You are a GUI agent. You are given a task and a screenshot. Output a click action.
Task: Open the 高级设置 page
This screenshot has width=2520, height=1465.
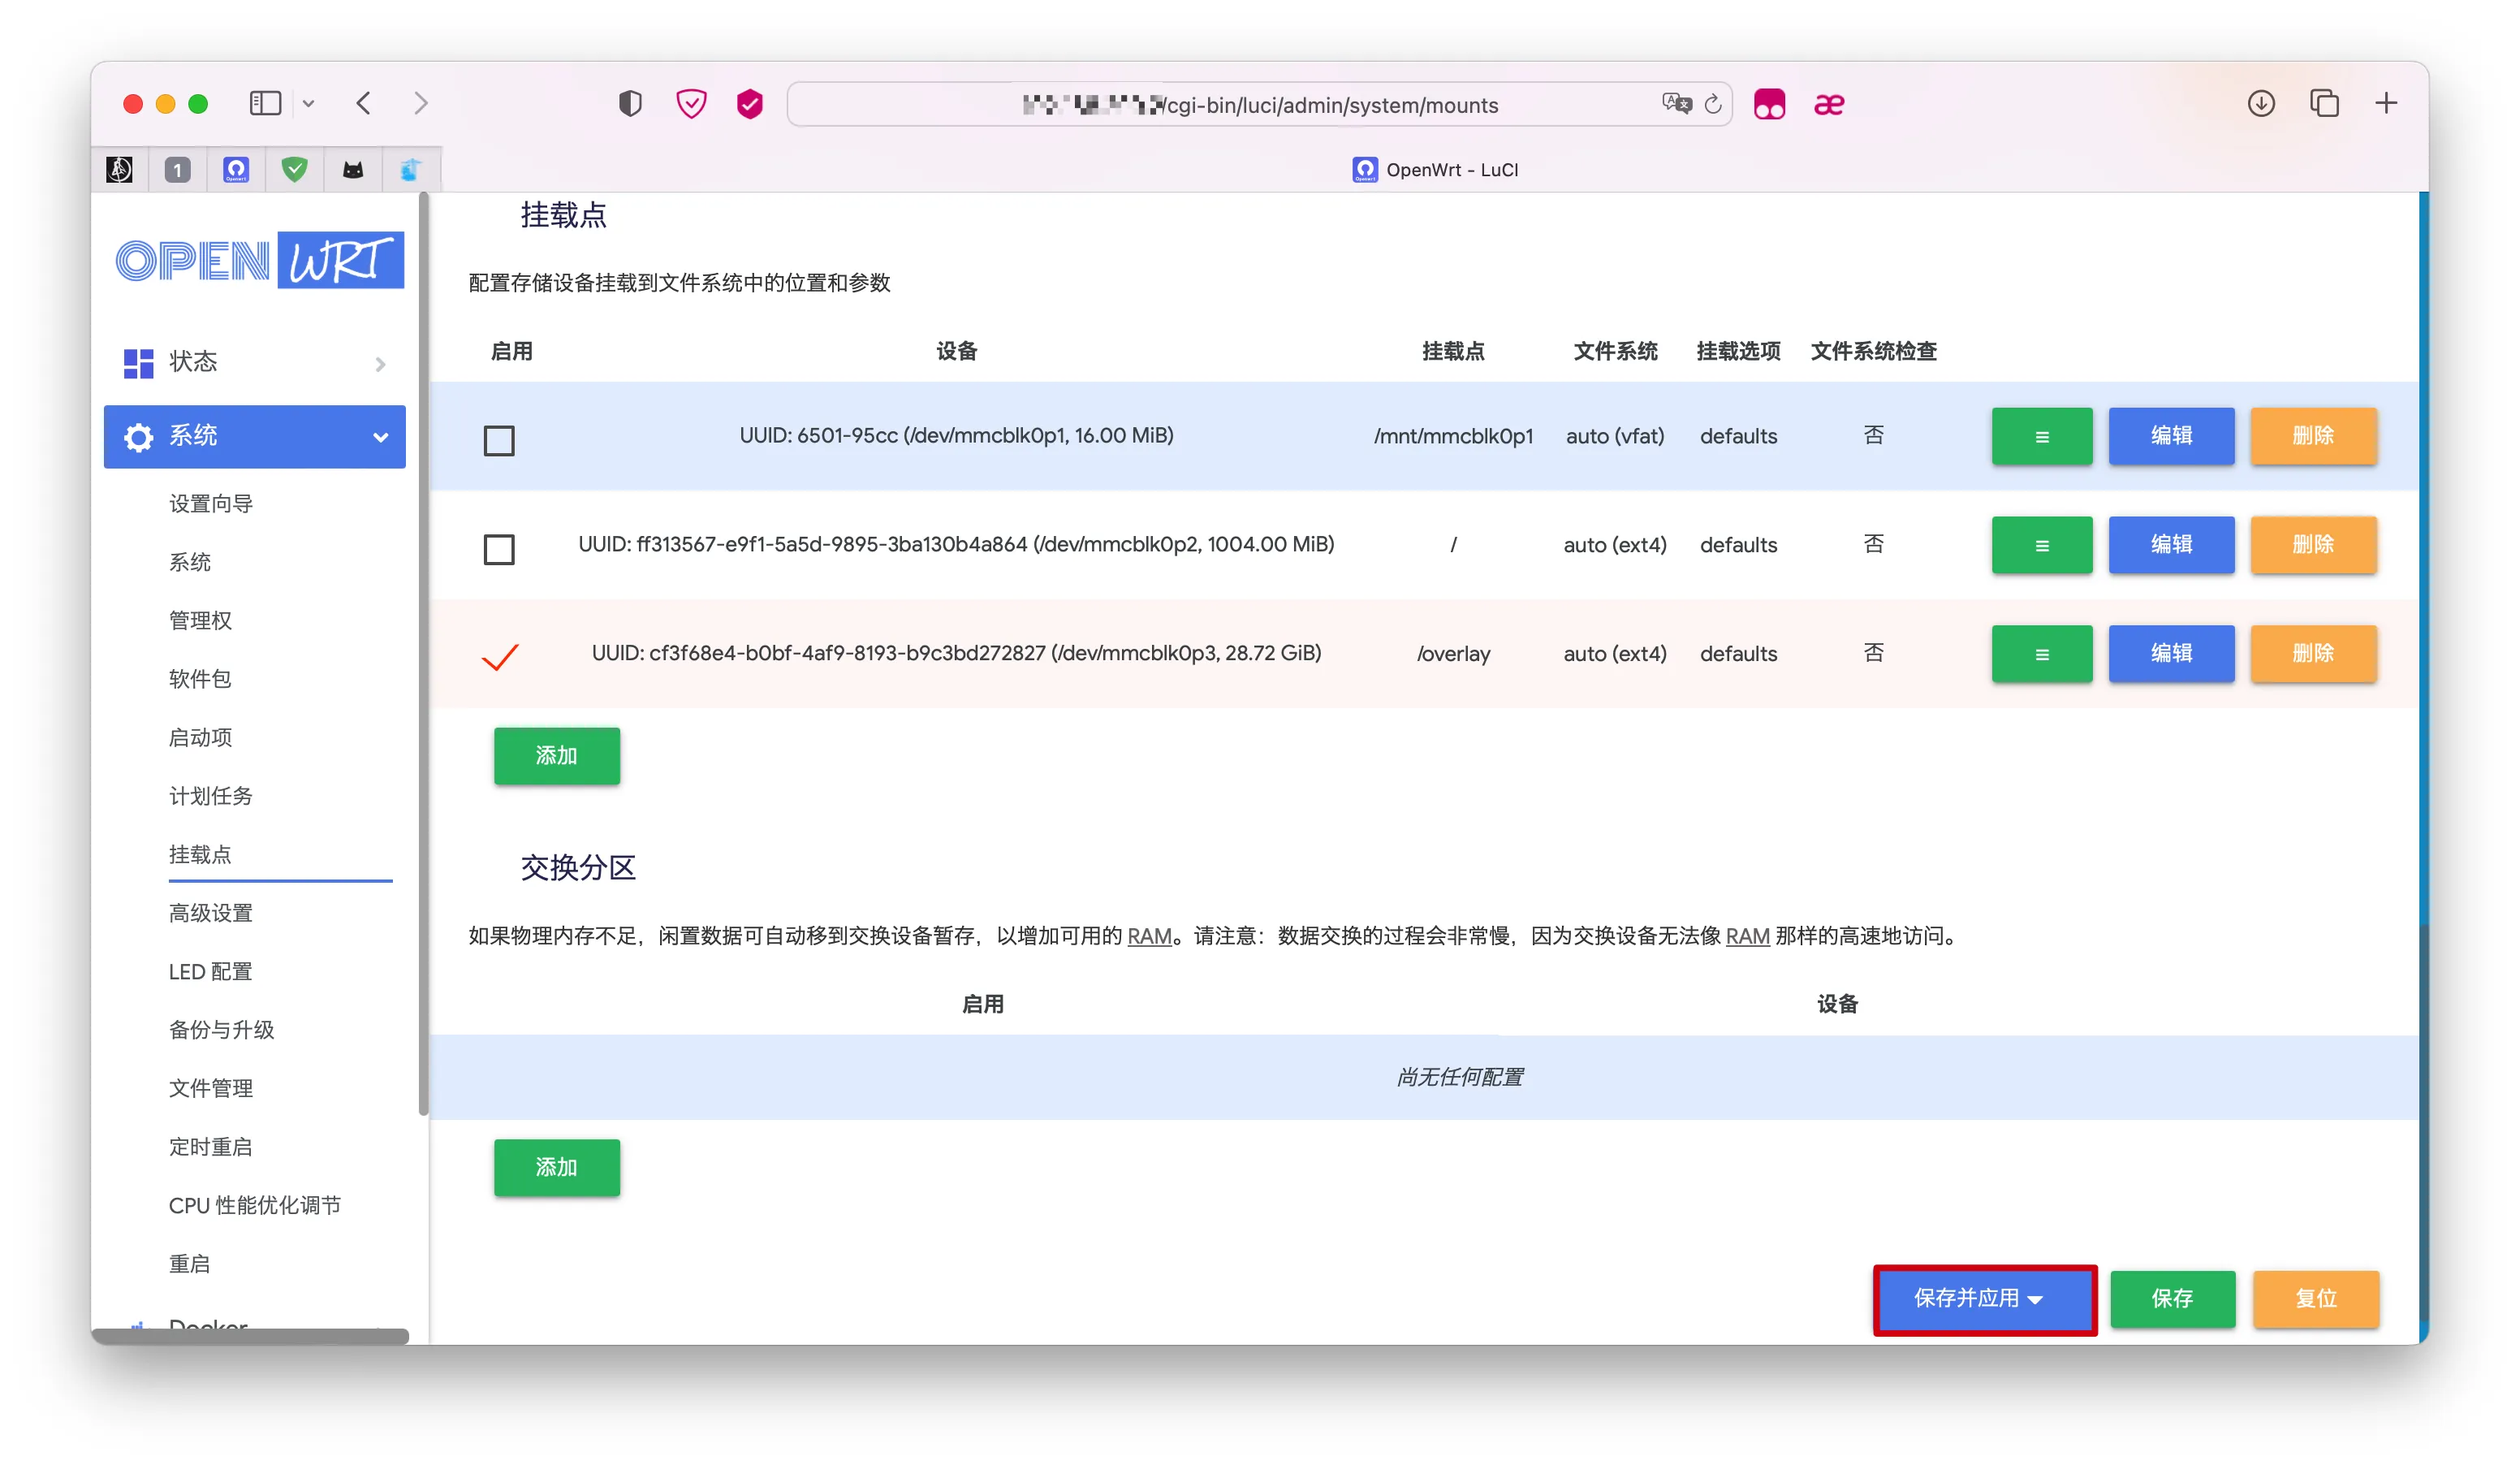click(x=210, y=913)
